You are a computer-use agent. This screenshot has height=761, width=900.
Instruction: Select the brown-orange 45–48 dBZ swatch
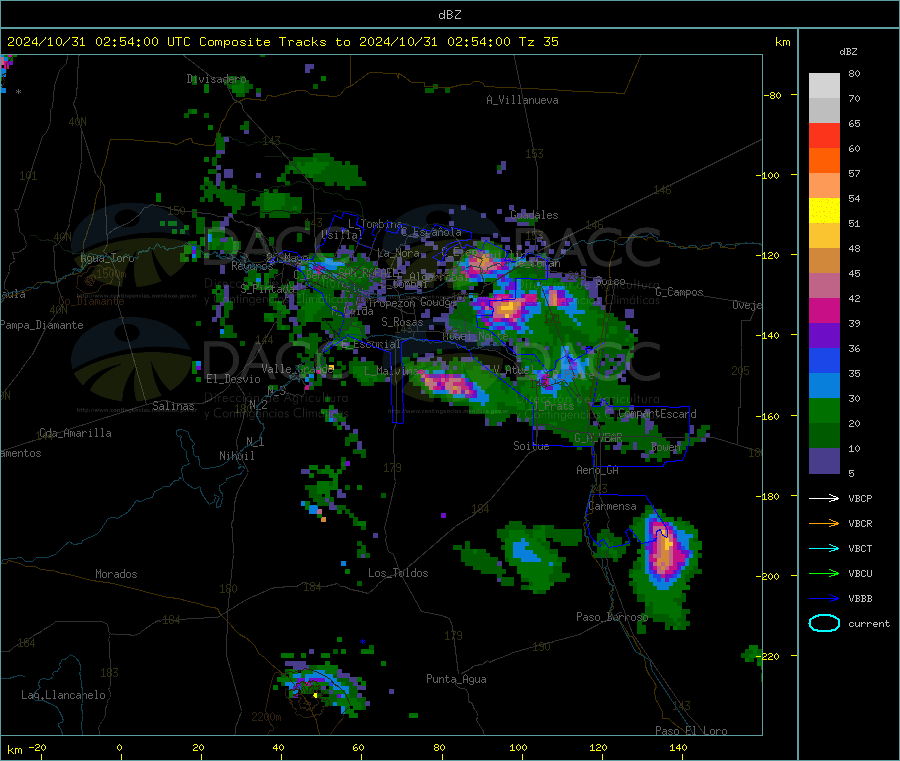[824, 261]
